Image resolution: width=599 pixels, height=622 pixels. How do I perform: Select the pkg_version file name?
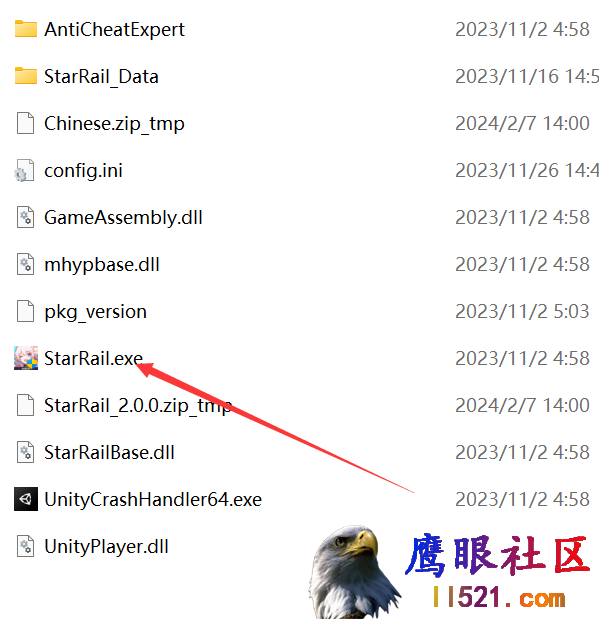[x=95, y=312]
